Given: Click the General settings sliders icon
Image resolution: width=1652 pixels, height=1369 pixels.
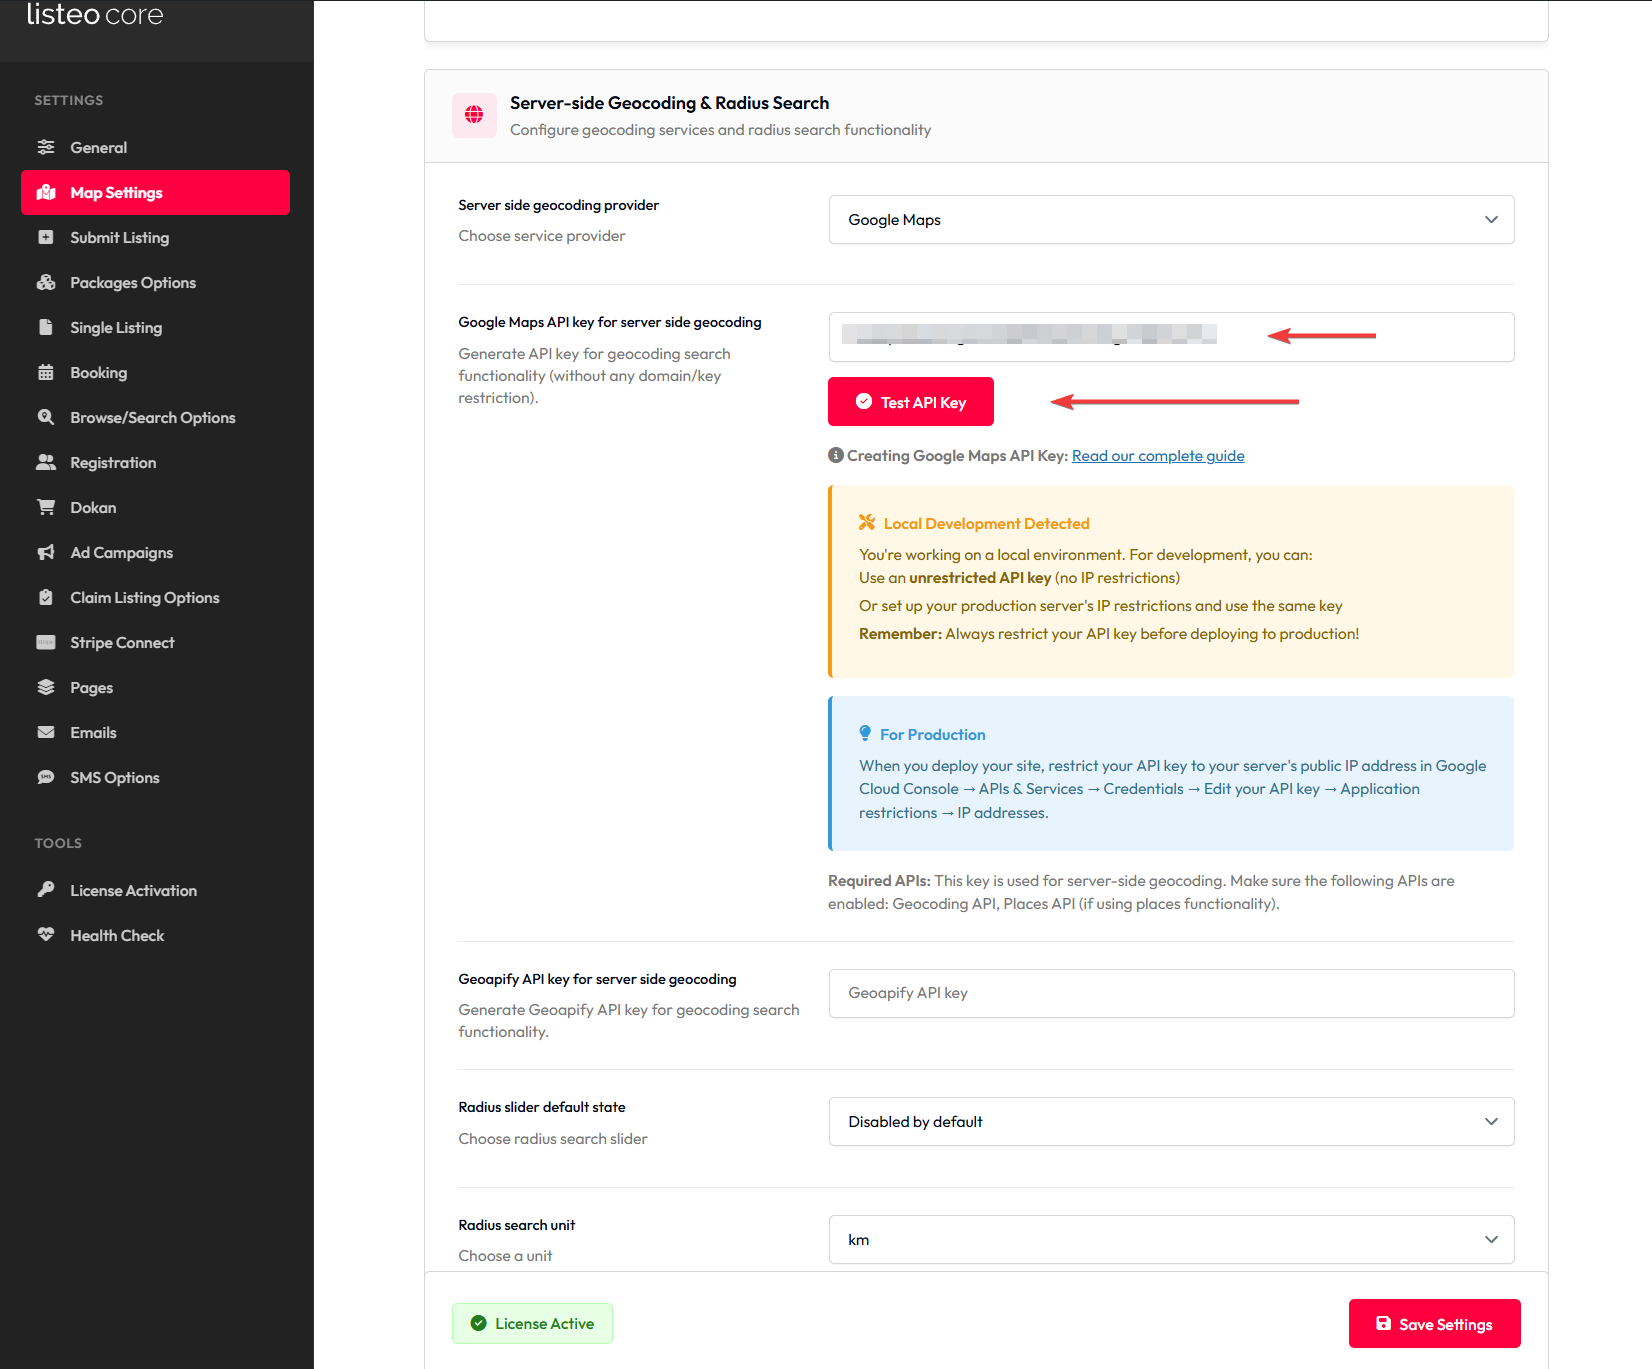Looking at the screenshot, I should (x=46, y=147).
